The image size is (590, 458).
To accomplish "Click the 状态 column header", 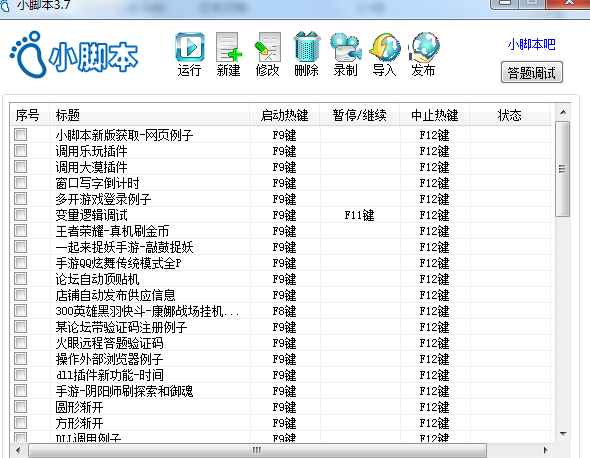I will (x=509, y=115).
